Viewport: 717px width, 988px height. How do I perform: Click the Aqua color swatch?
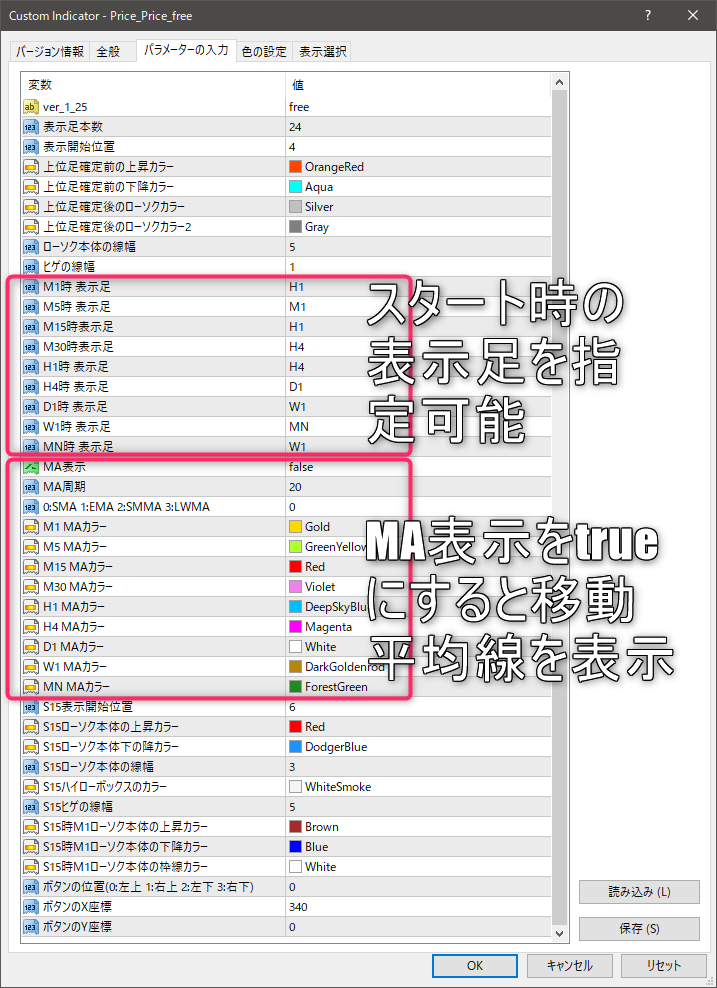click(x=295, y=187)
